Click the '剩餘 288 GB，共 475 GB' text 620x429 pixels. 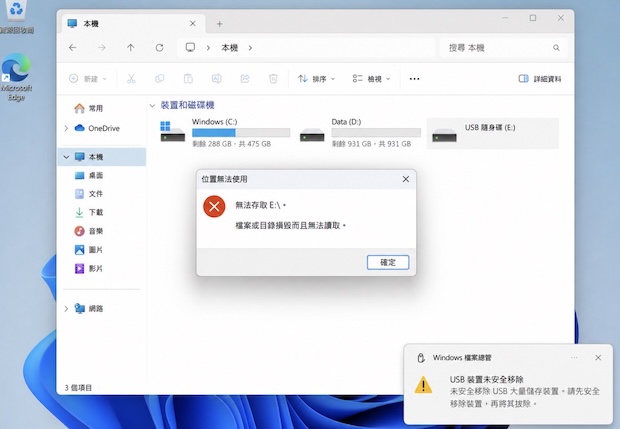(232, 144)
